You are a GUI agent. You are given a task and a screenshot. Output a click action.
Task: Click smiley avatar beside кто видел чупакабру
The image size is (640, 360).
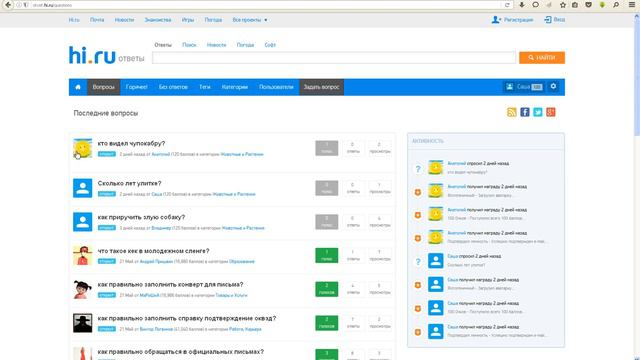point(82,149)
